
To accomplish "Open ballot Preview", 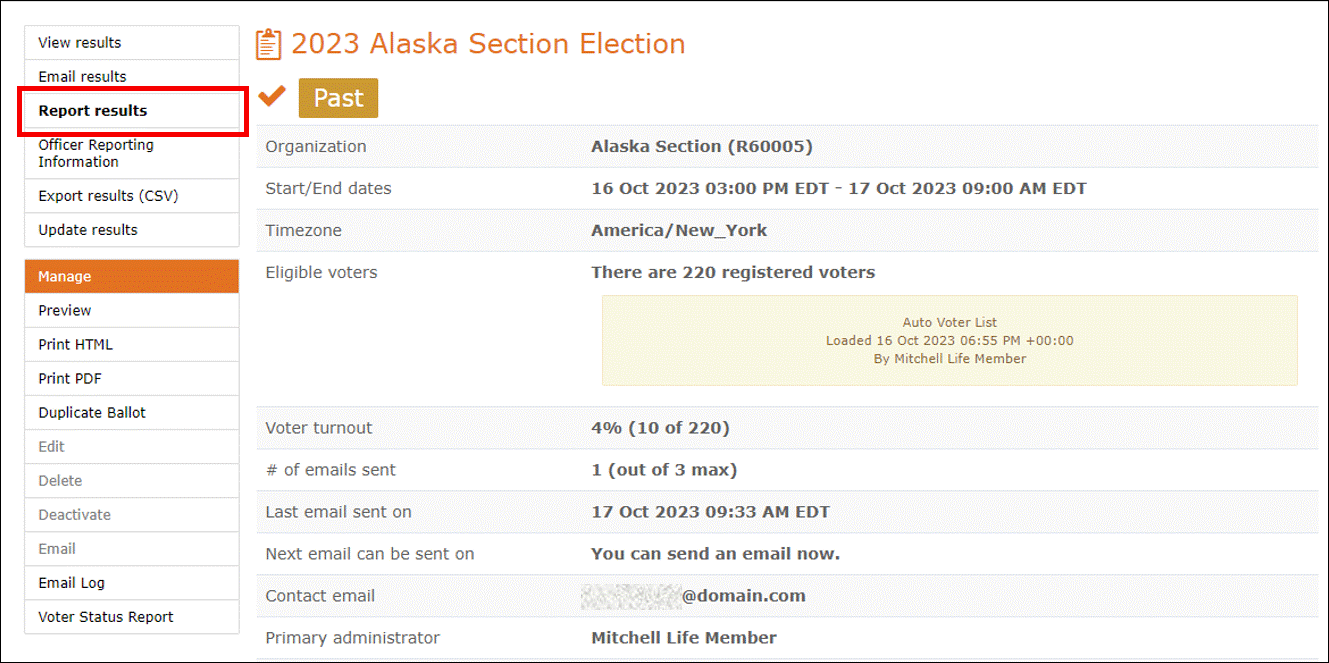I will (x=132, y=311).
